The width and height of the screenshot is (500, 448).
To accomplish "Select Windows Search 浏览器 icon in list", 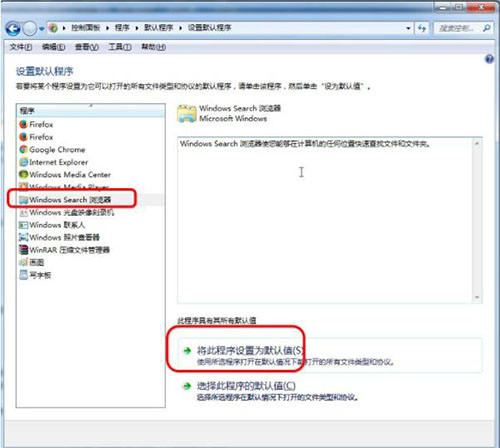I will (23, 200).
